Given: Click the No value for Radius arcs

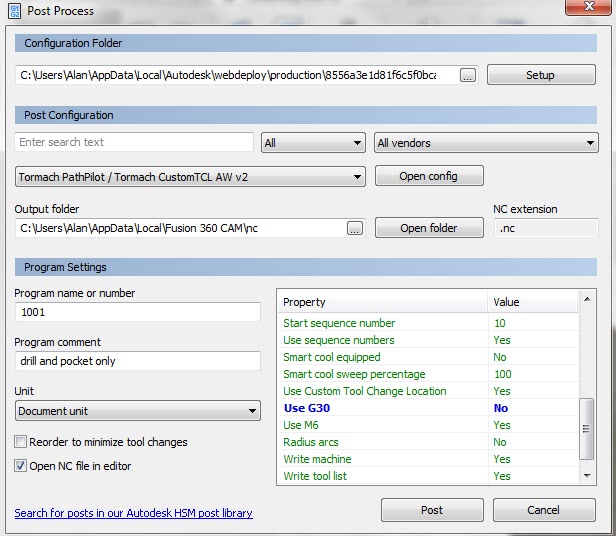Looking at the screenshot, I should (500, 442).
